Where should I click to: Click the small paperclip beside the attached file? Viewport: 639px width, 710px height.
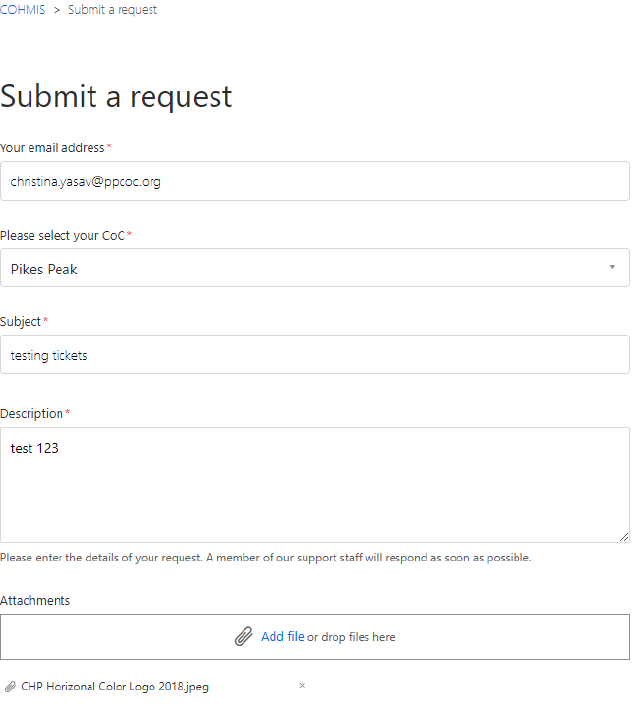point(10,687)
